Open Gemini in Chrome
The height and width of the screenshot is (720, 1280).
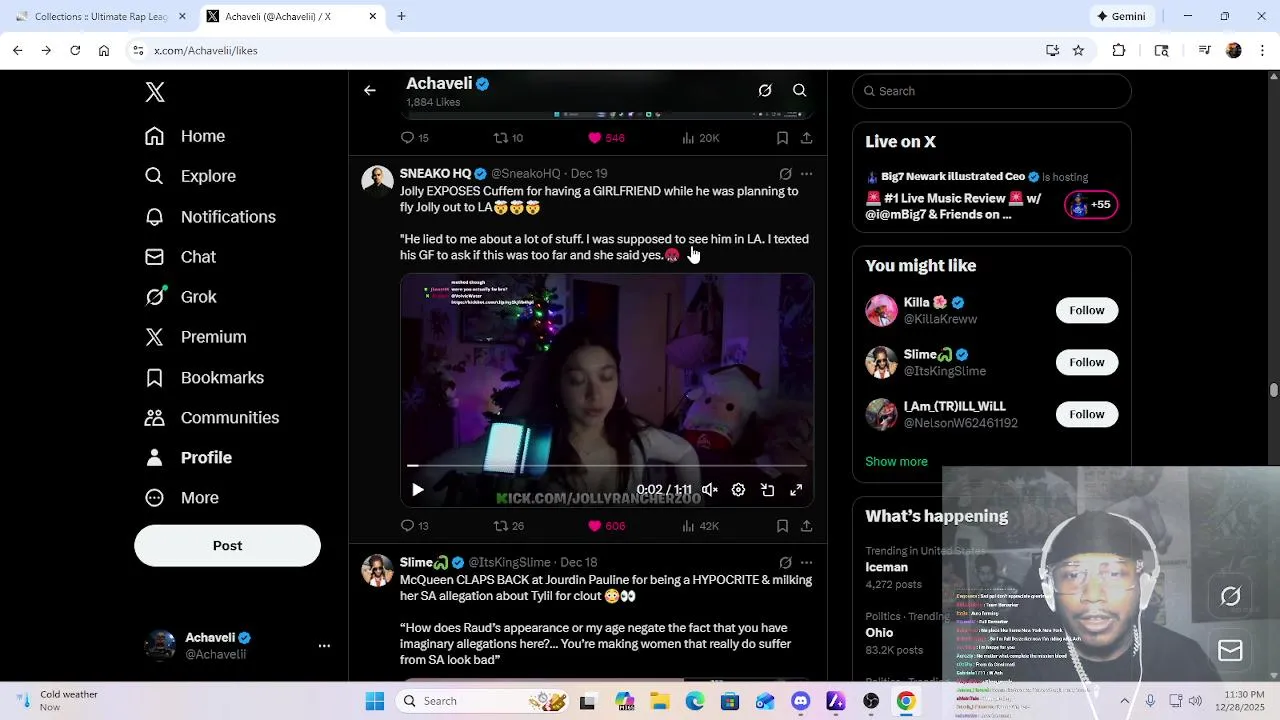point(1121,16)
